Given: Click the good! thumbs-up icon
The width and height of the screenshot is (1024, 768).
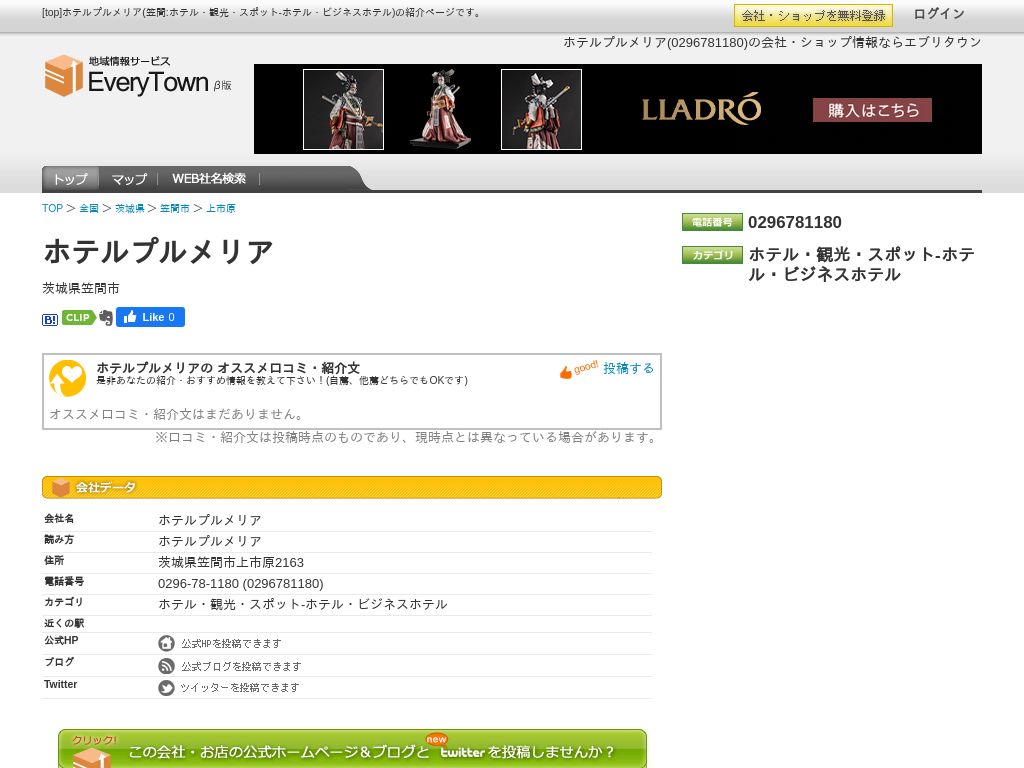Looking at the screenshot, I should point(579,370).
